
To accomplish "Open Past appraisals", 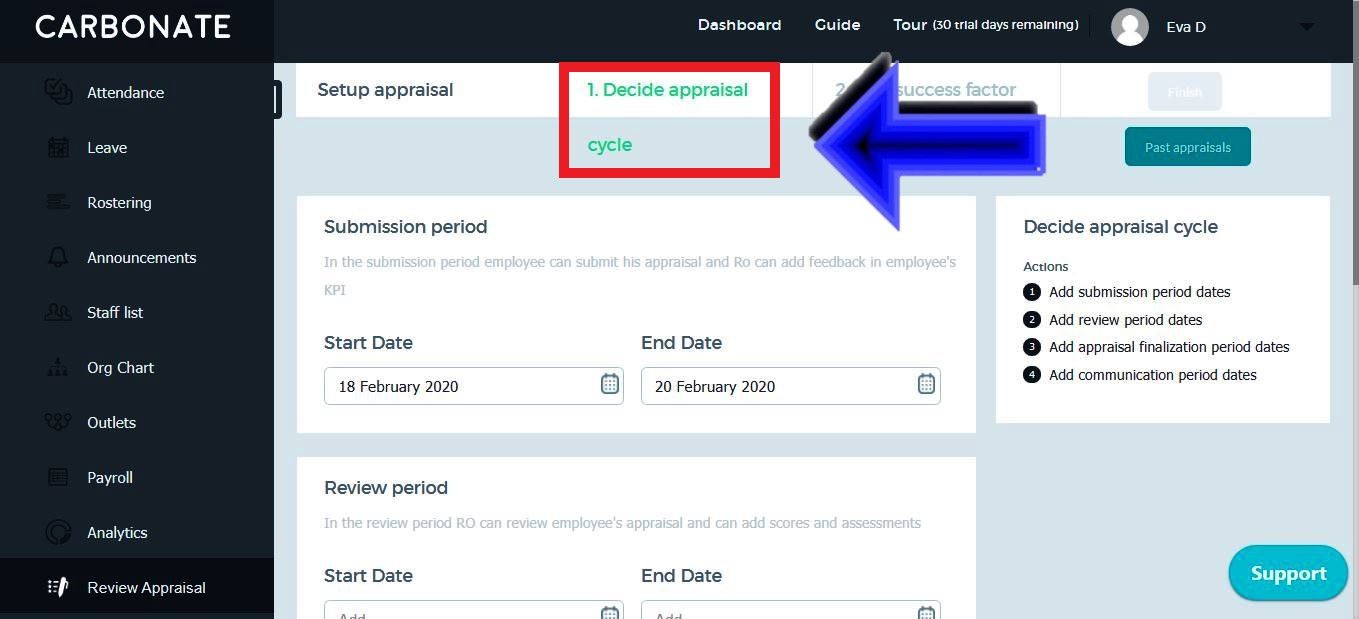I will pyautogui.click(x=1188, y=147).
